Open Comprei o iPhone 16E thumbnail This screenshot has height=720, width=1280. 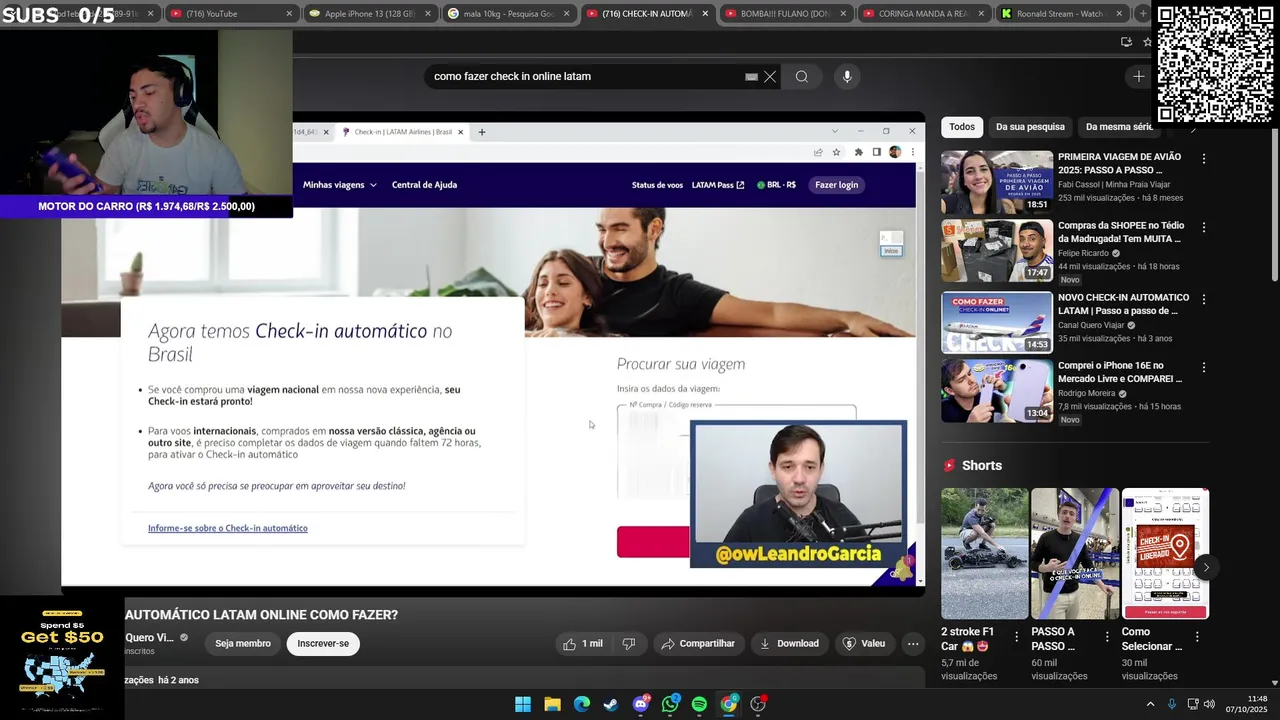996,391
